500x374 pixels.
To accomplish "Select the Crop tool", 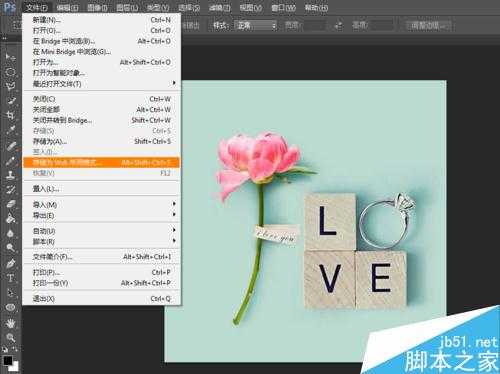I will (x=10, y=115).
